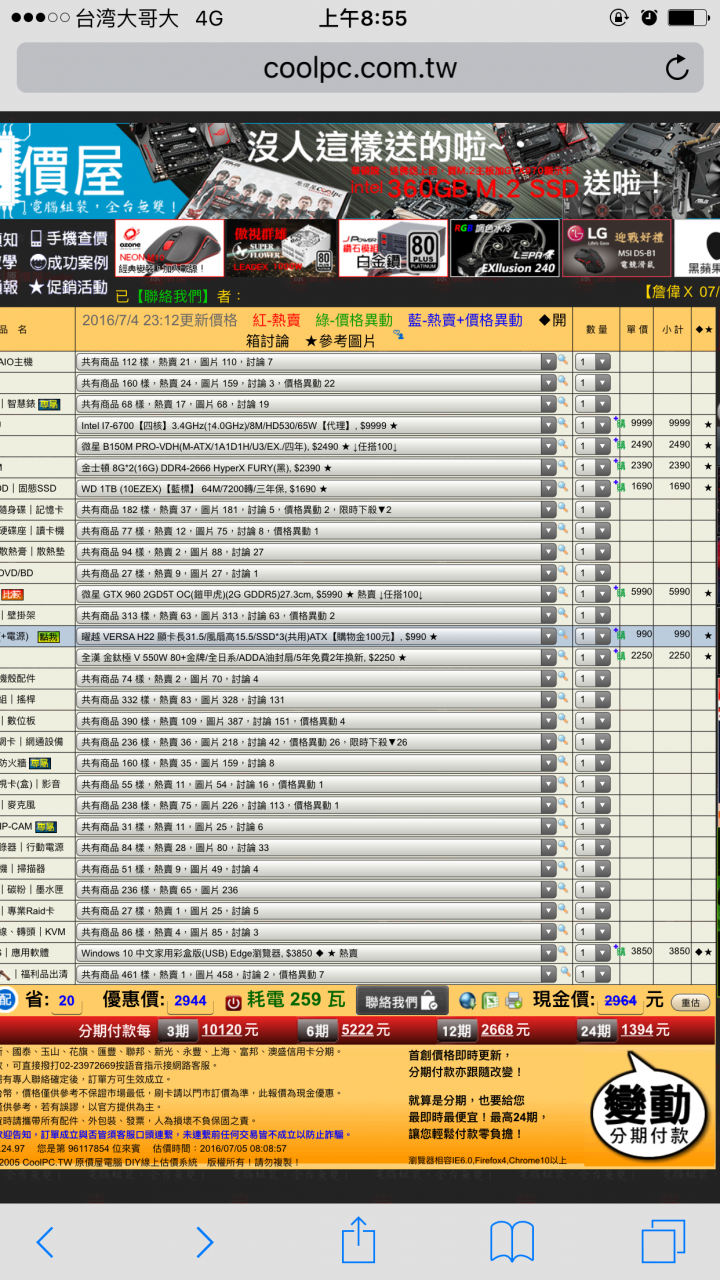The height and width of the screenshot is (1280, 720).
Task: Open 成功案例 in left menu
Action: pyautogui.click(x=69, y=263)
